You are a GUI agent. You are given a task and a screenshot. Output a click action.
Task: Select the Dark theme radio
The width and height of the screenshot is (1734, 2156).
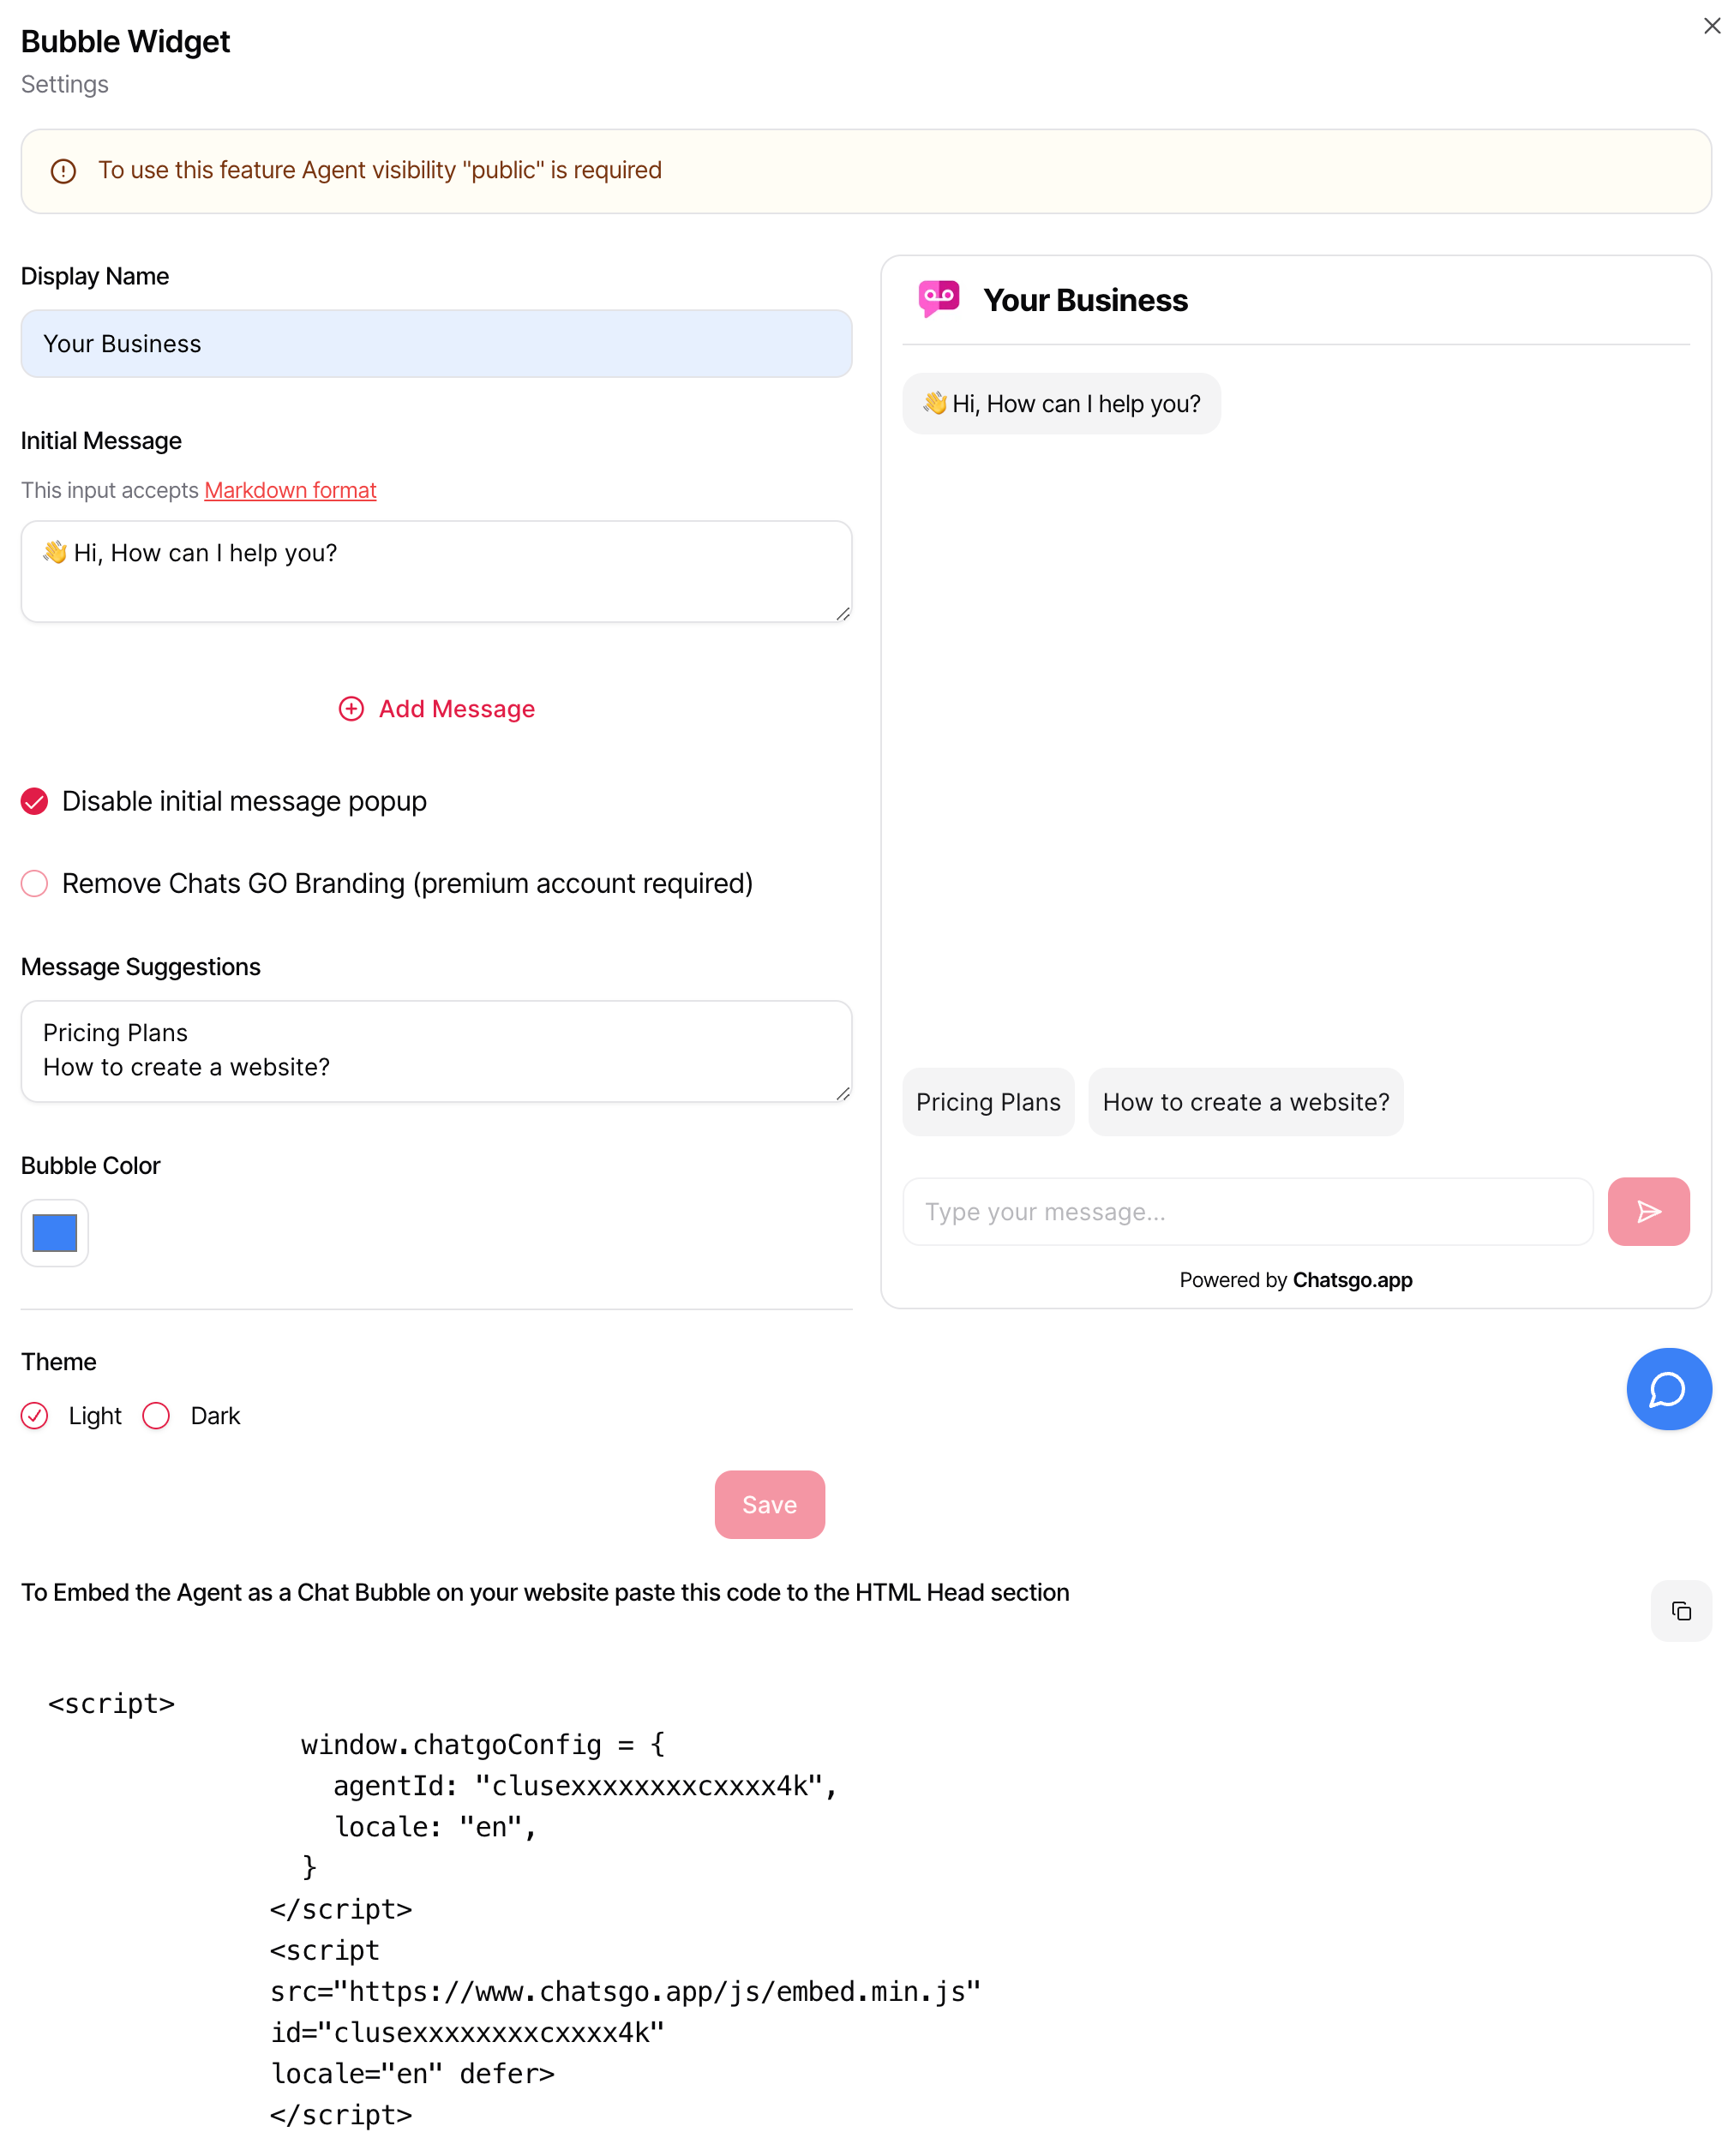click(x=156, y=1415)
